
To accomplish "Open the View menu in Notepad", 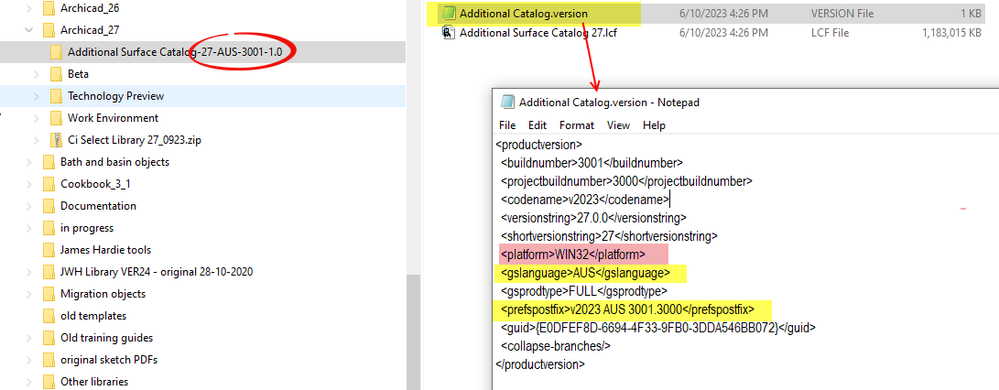I will [619, 125].
